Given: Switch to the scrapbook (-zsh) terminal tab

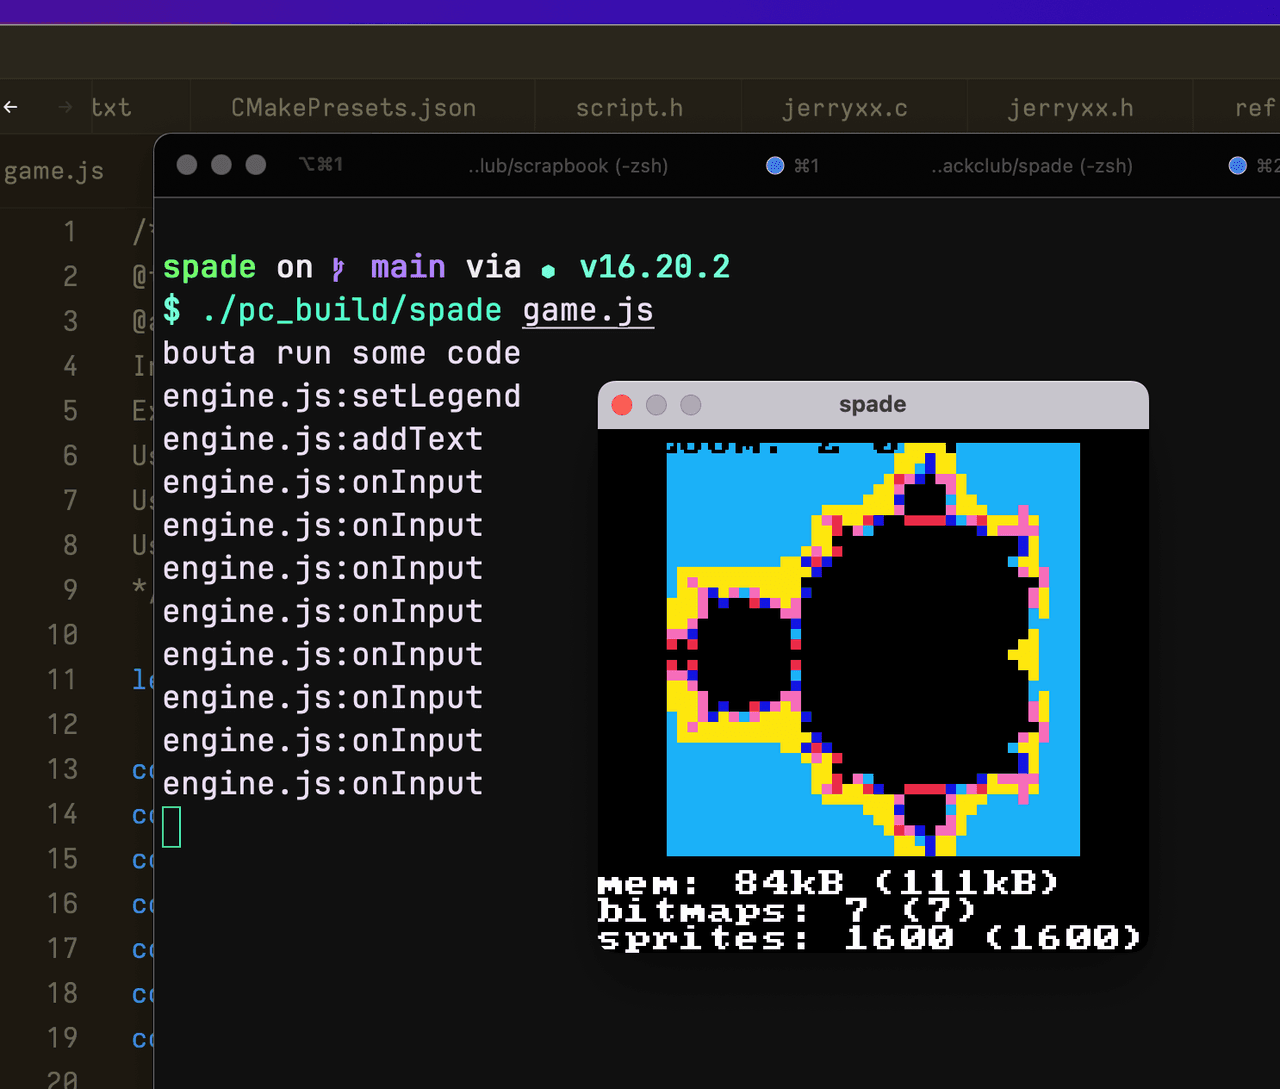Looking at the screenshot, I should tap(568, 166).
